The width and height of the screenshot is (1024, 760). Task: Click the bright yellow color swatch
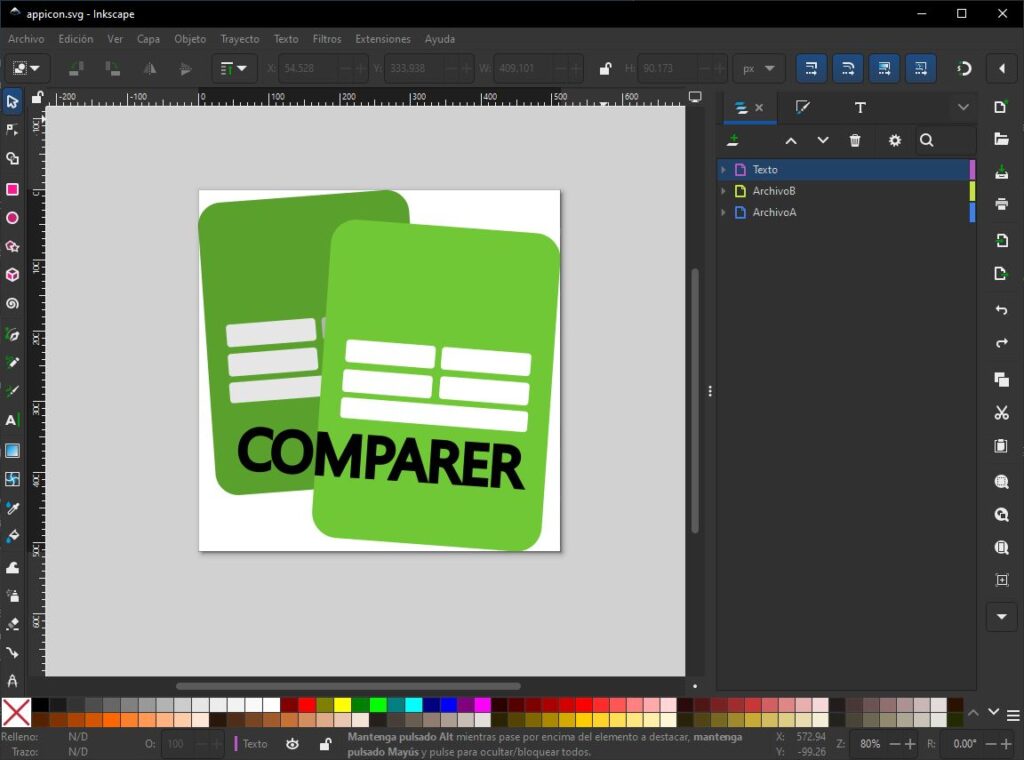pos(342,705)
